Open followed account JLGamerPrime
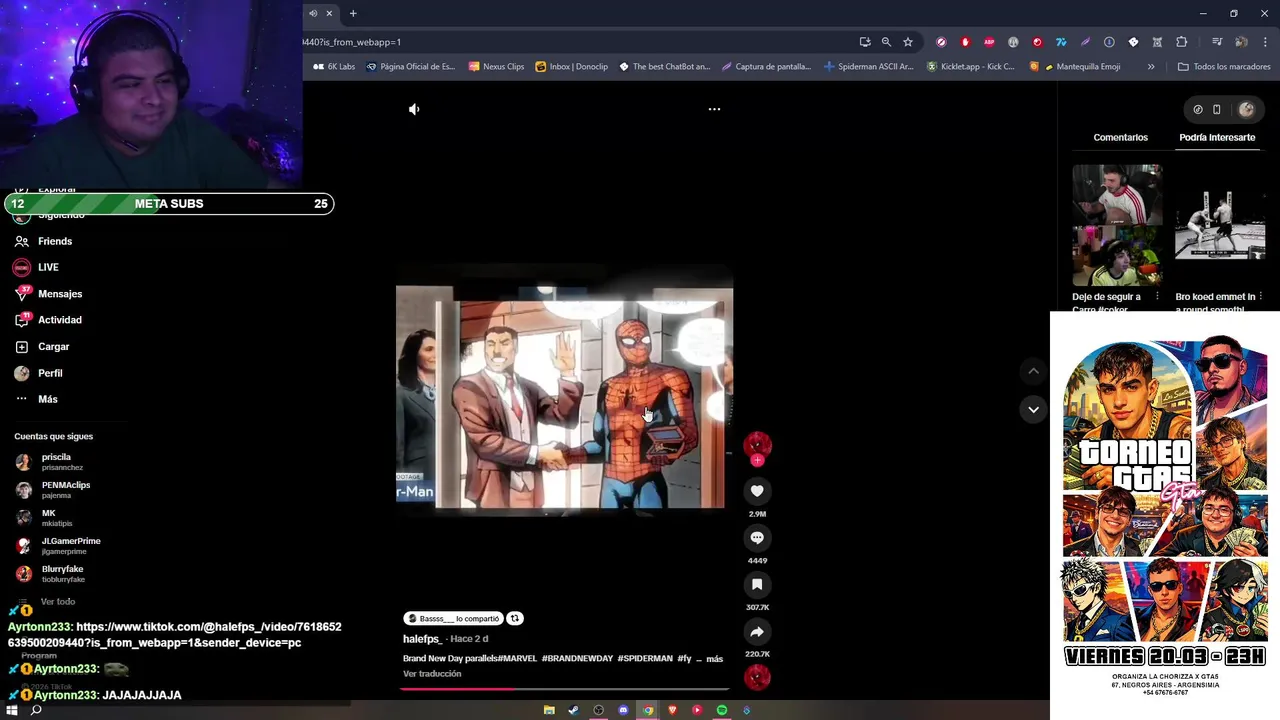The height and width of the screenshot is (720, 1280). (71, 545)
